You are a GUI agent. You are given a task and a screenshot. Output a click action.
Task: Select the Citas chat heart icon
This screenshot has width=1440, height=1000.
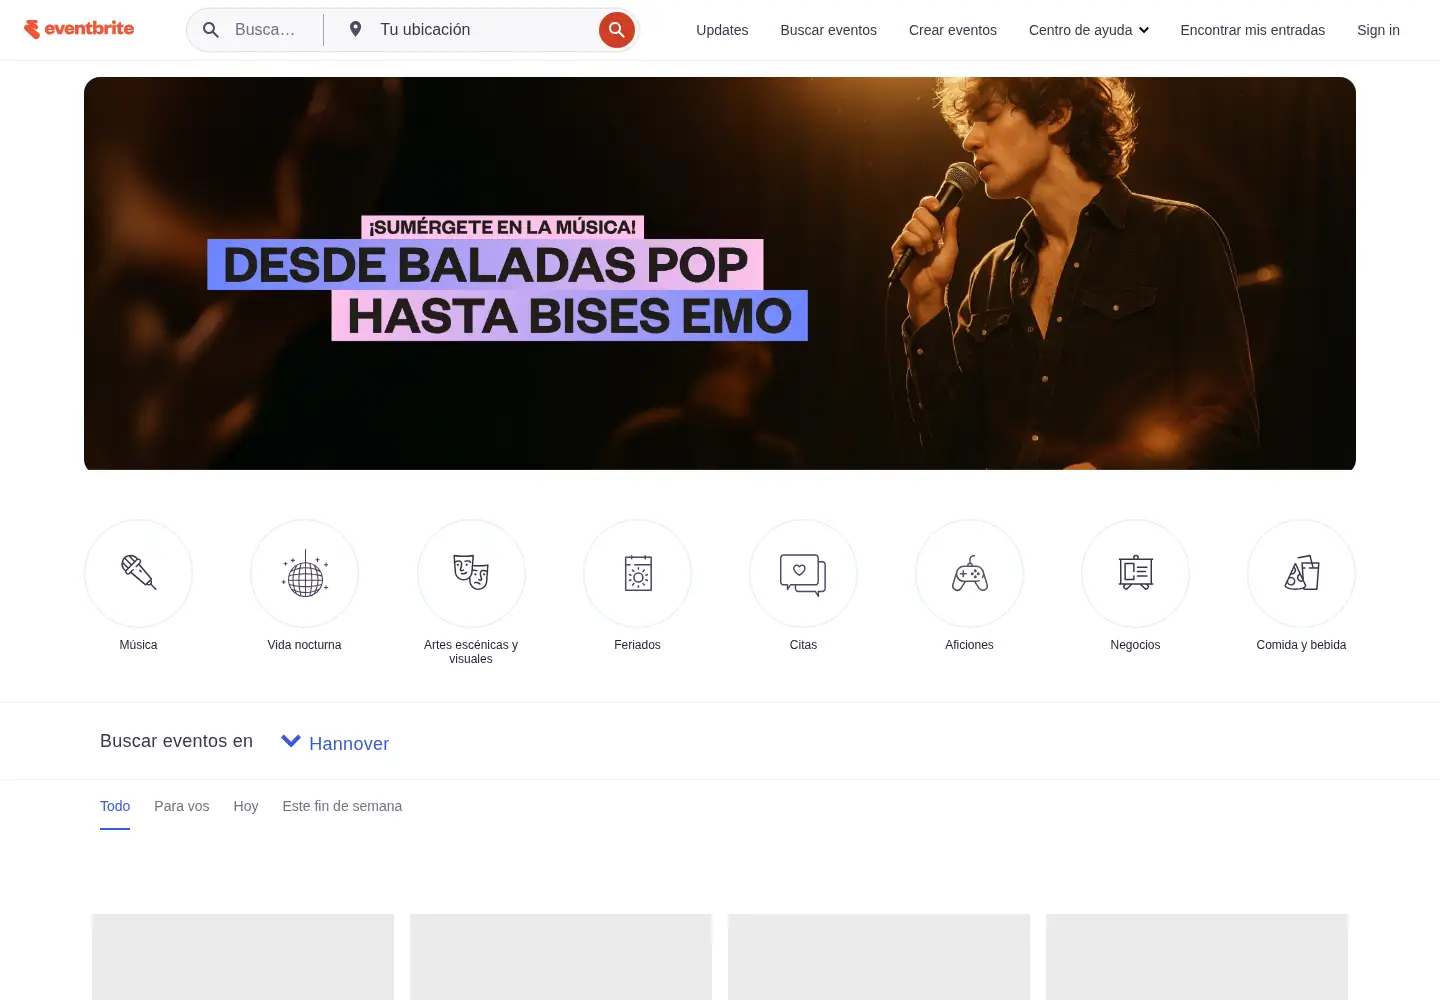coord(803,573)
